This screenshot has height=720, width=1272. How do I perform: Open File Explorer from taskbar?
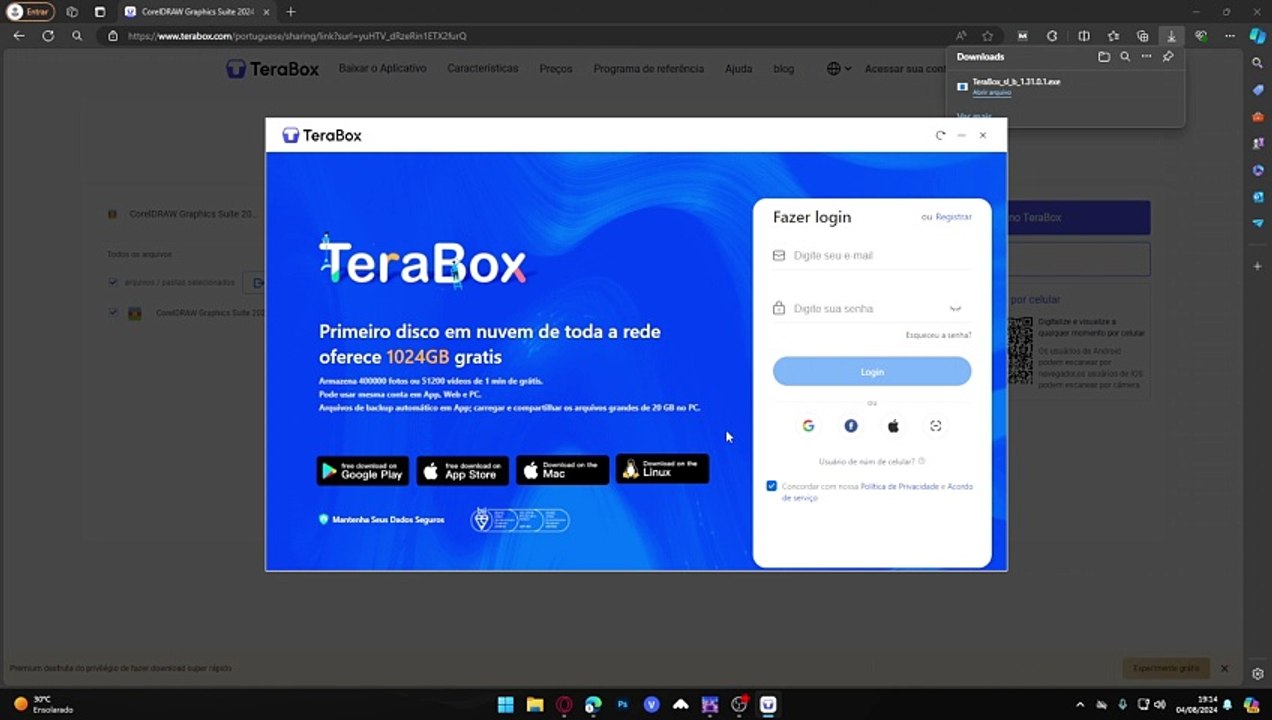coord(535,704)
